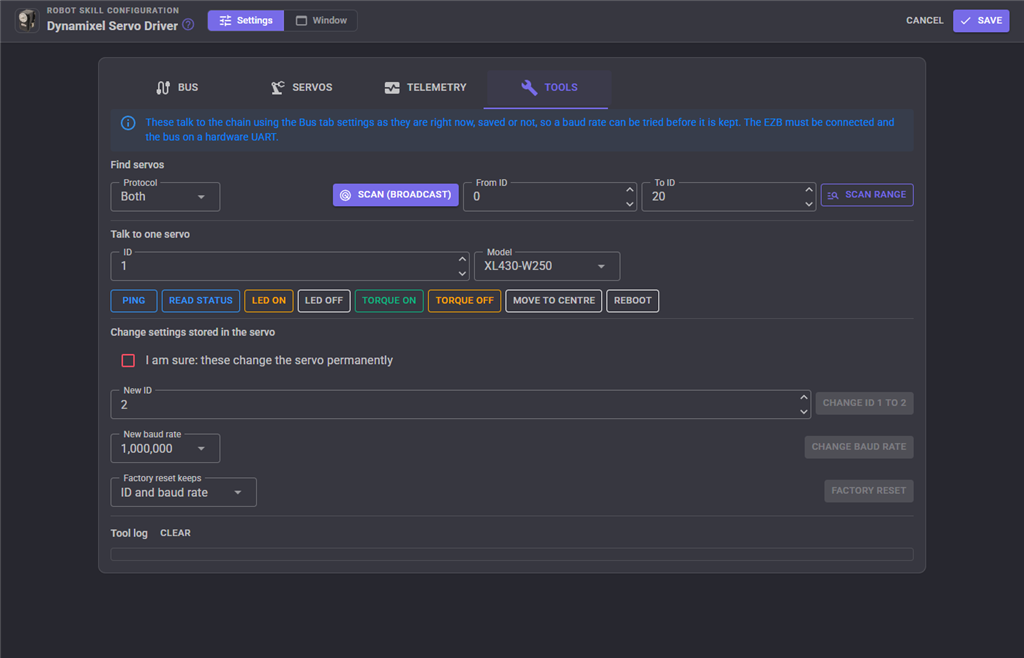This screenshot has height=658, width=1024.
Task: Check the 'I am sure' permanent change box
Action: [x=128, y=360]
